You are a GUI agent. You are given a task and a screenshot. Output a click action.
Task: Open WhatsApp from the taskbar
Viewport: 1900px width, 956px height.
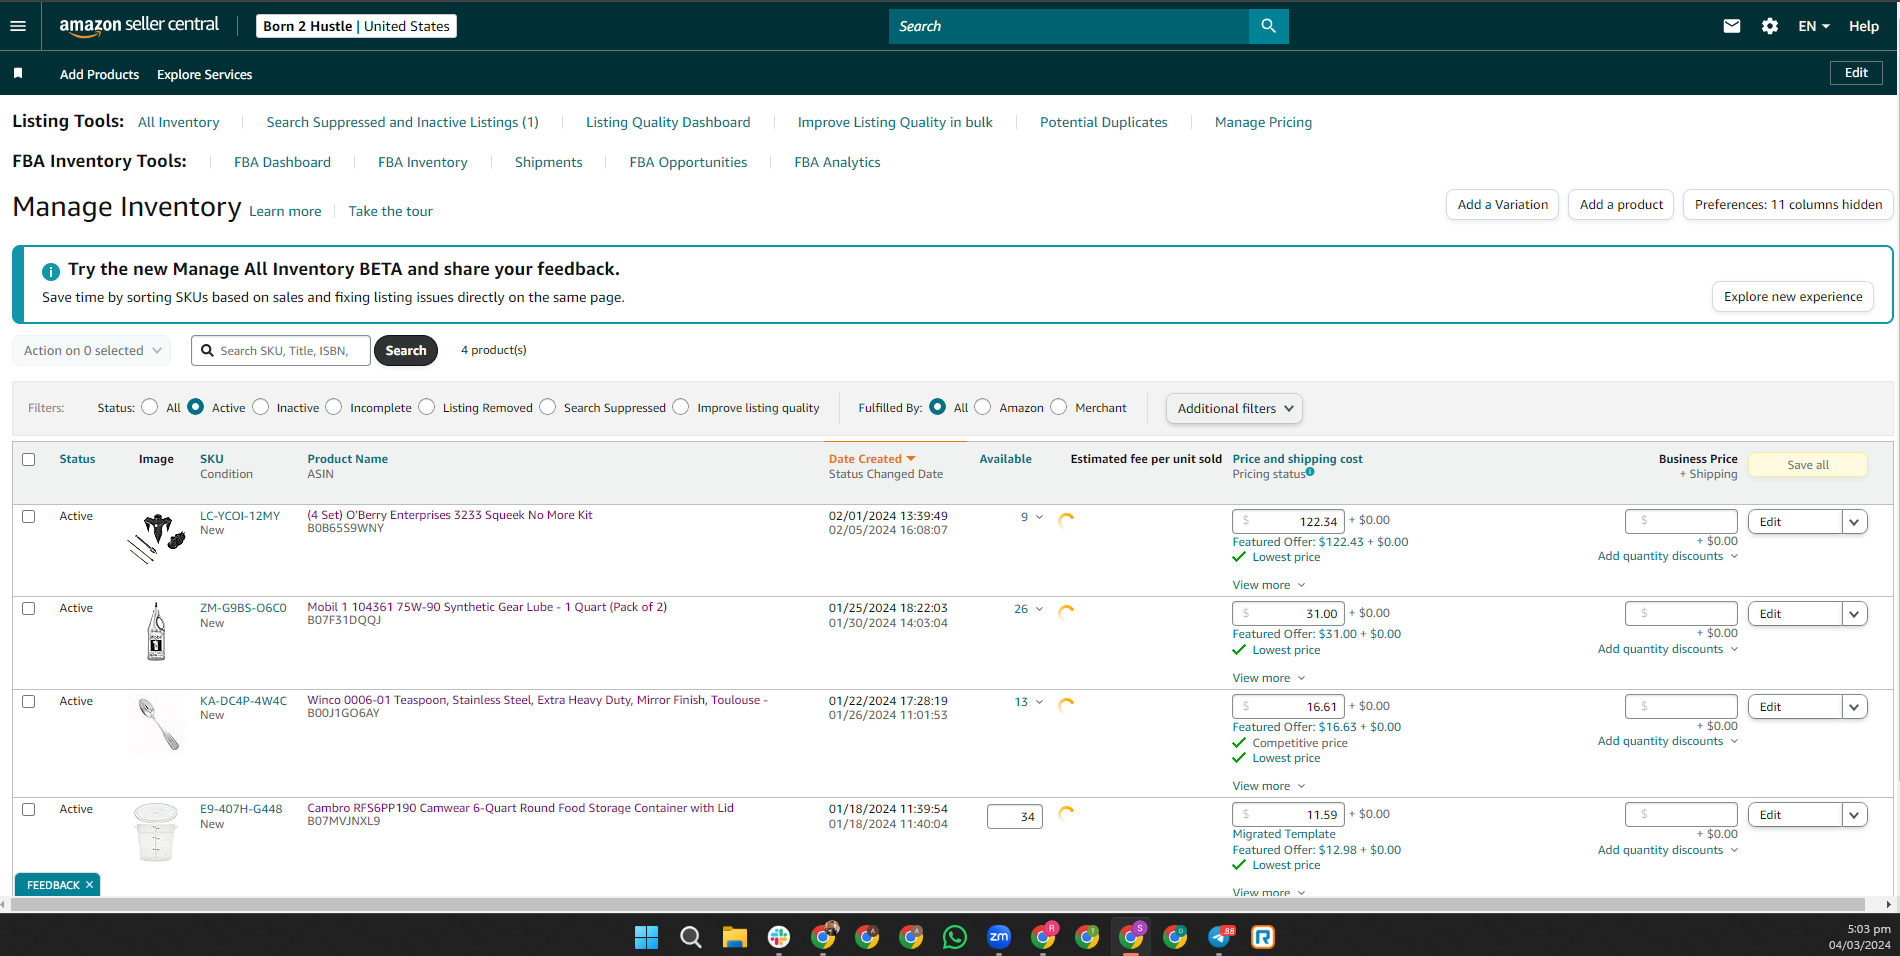point(955,937)
